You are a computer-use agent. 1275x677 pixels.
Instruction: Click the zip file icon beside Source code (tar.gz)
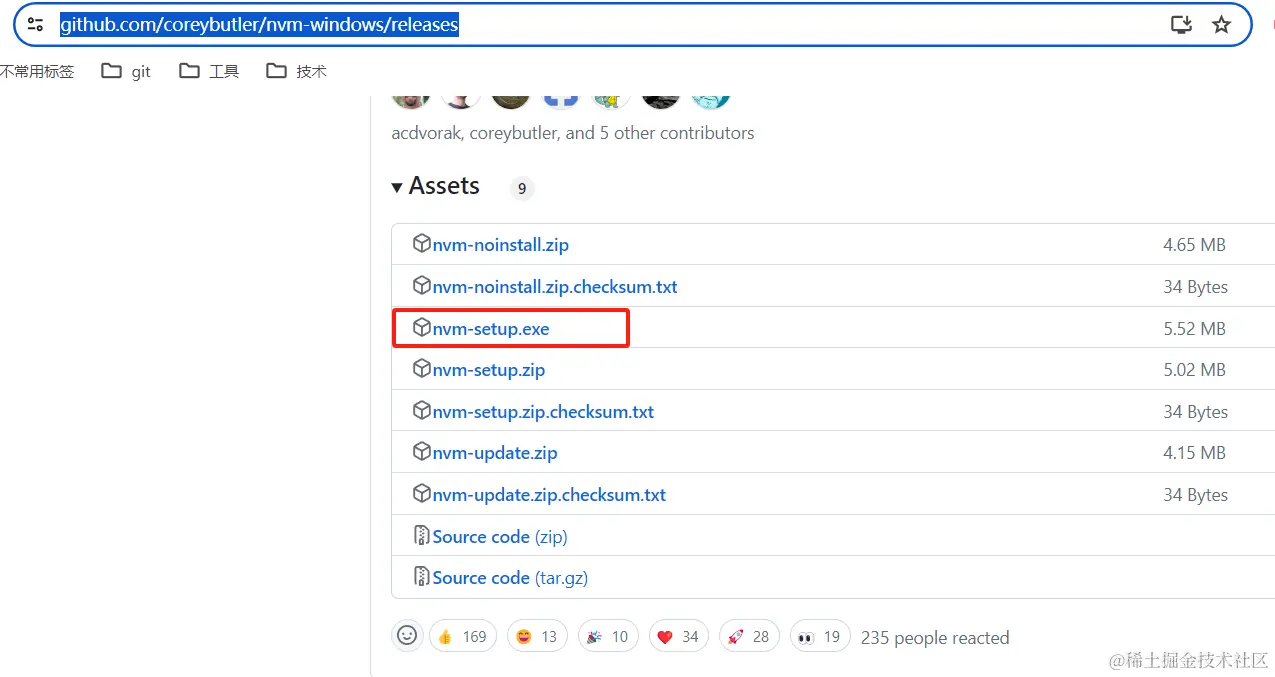pos(422,577)
